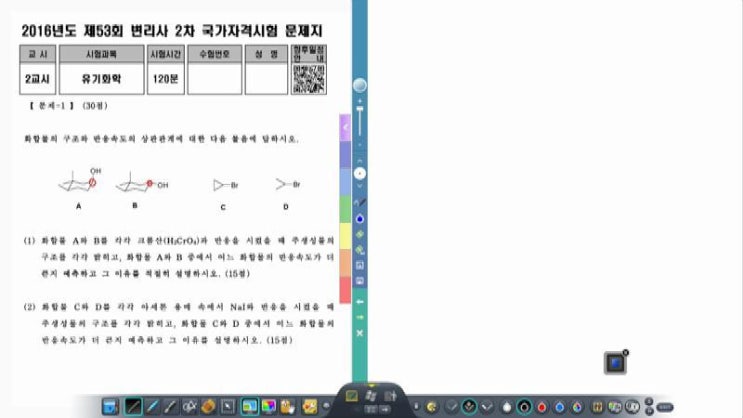Viewport: 743px width, 418px height.
Task: Open the third center-dock mode icon
Action: (x=390, y=396)
